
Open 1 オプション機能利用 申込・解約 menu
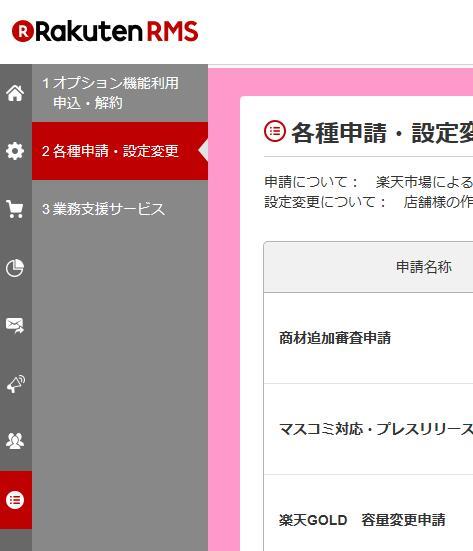(120, 93)
